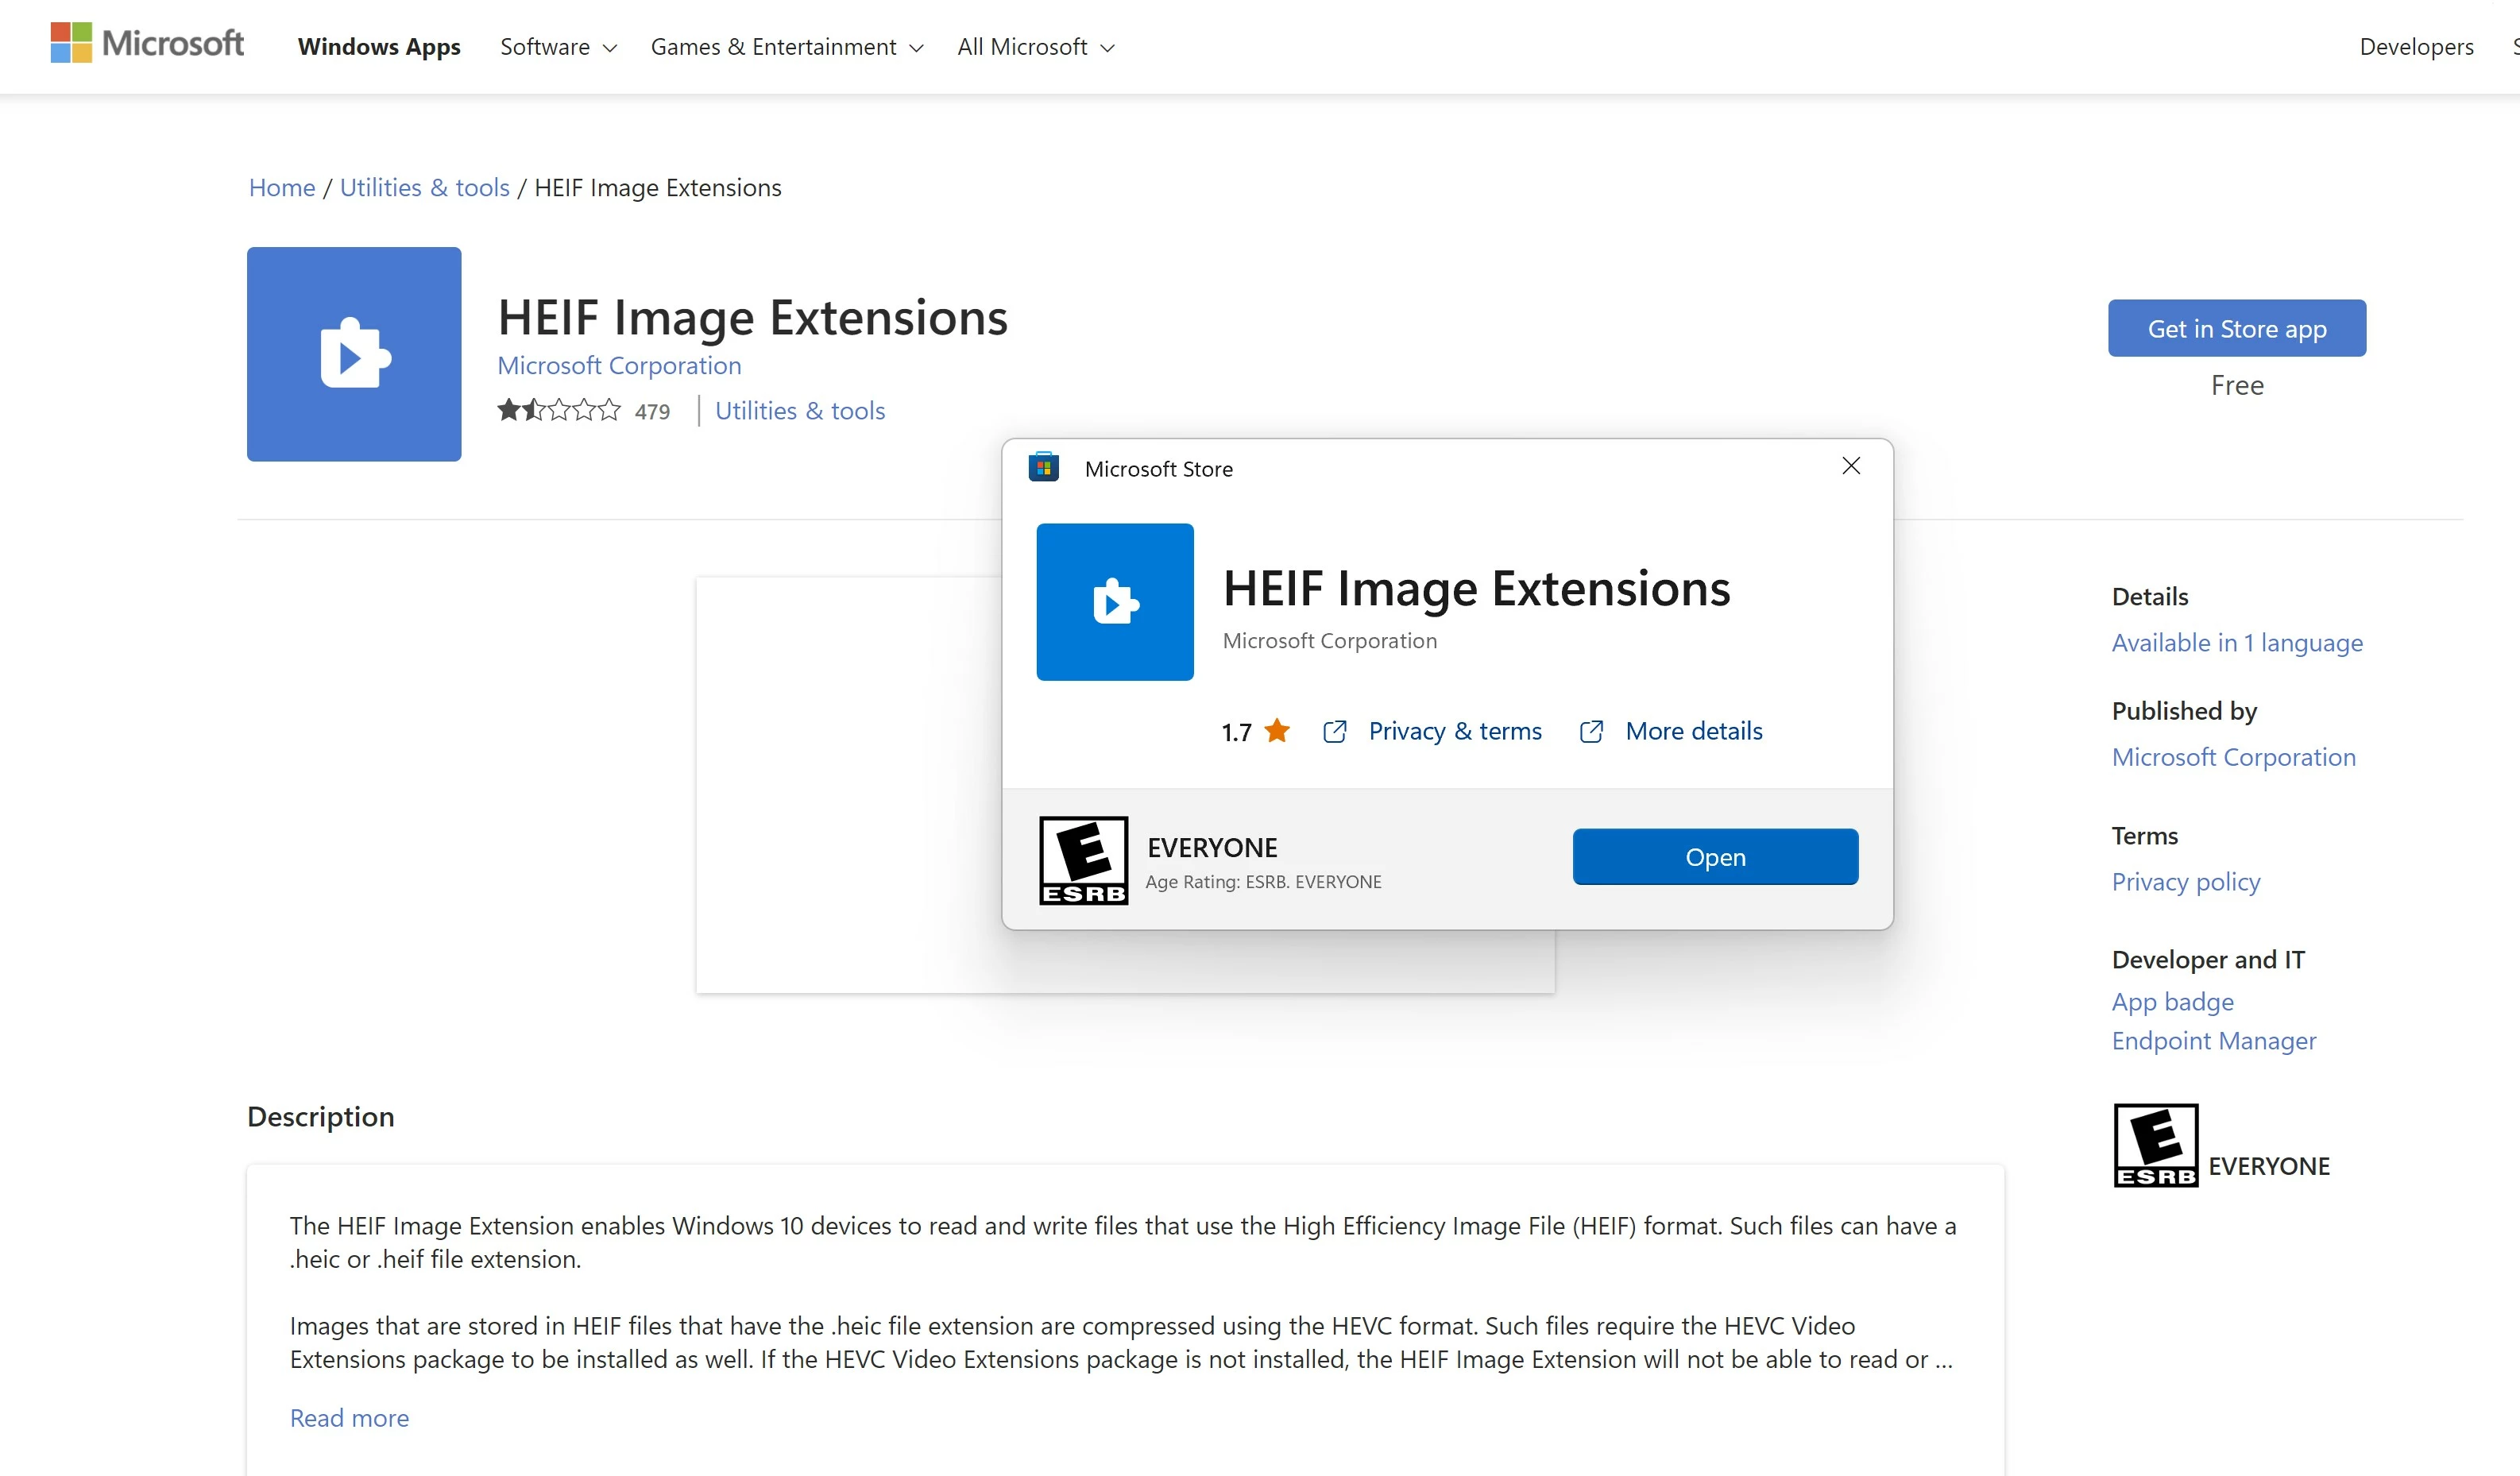The width and height of the screenshot is (2520, 1476).
Task: Click the ESRB rating badge in dialog
Action: [x=1083, y=860]
